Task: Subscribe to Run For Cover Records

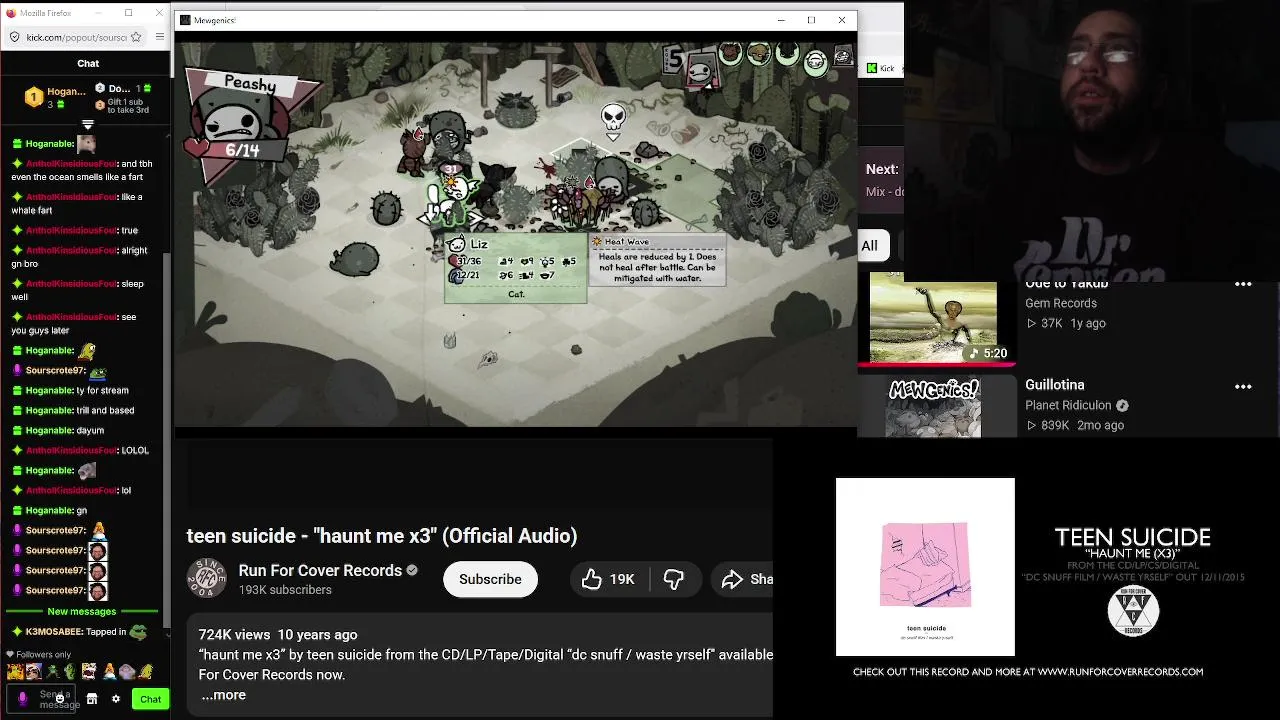Action: 490,579
